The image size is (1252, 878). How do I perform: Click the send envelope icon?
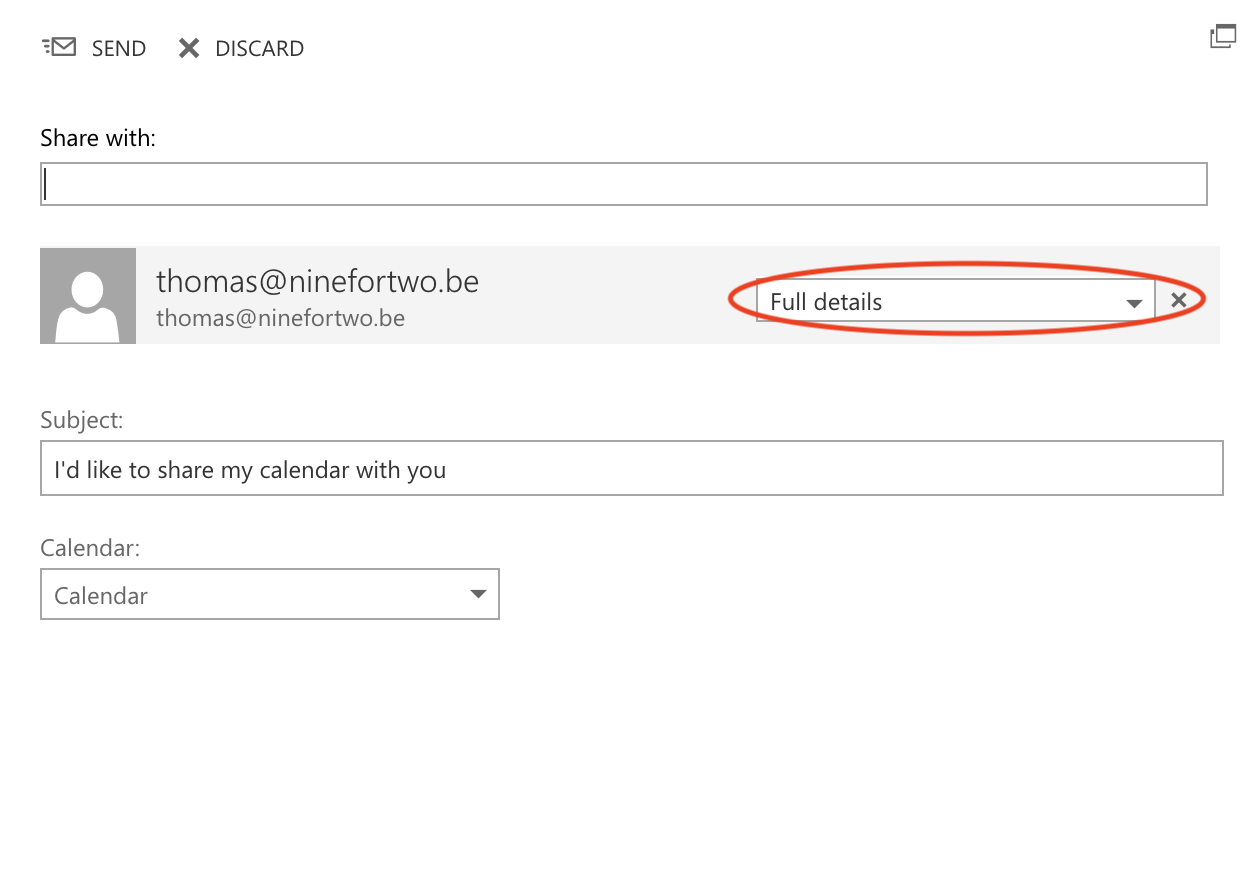click(59, 47)
